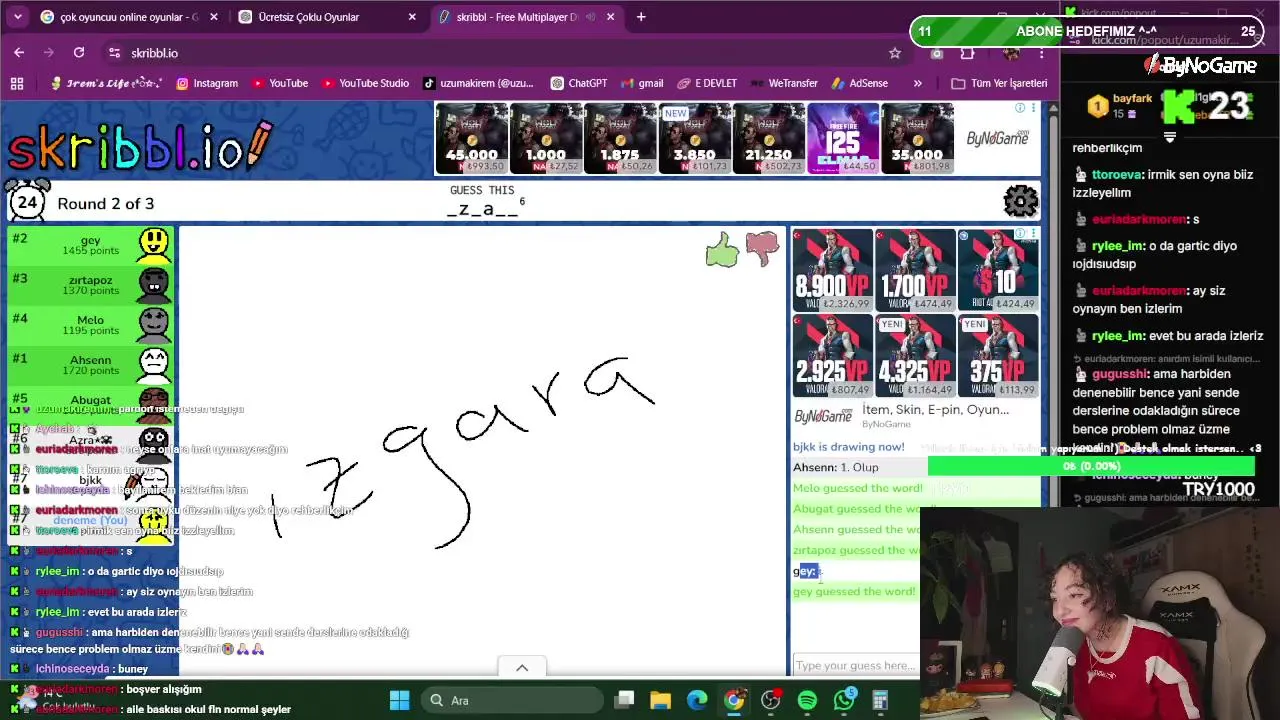This screenshot has width=1280, height=720.
Task: Open the YouTube bookmark
Action: 280,83
